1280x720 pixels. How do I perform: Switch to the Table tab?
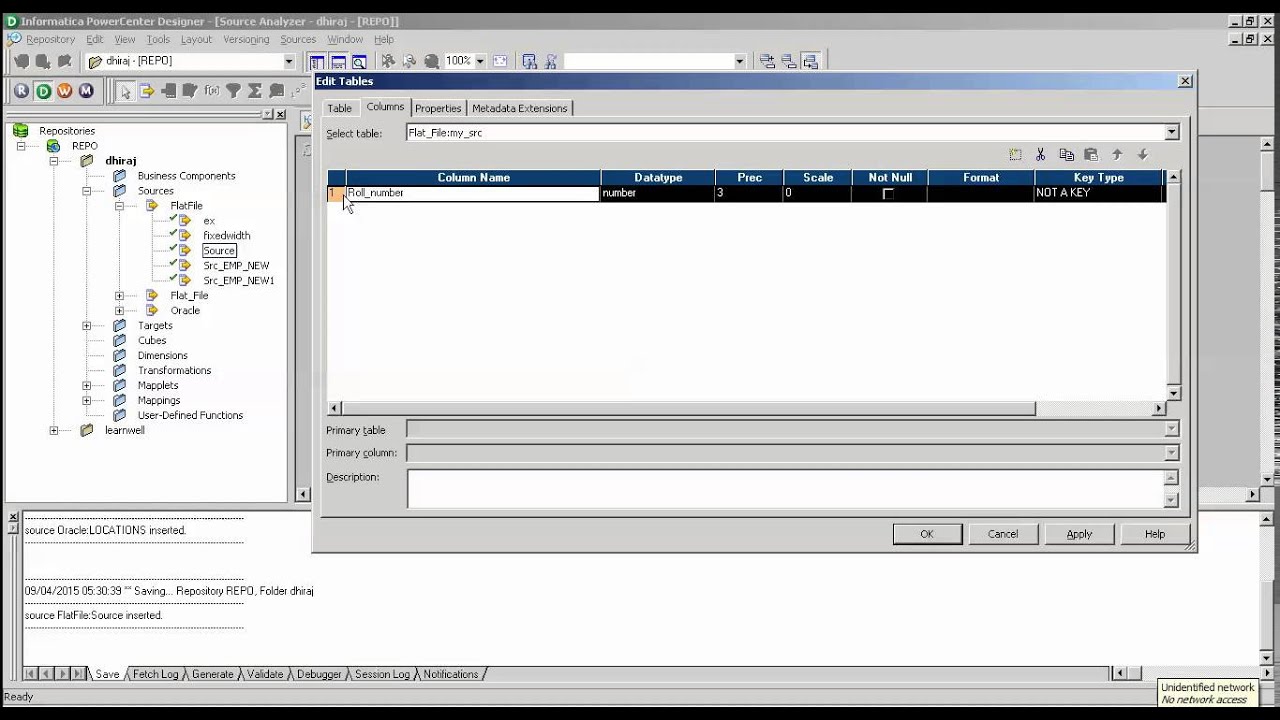340,108
